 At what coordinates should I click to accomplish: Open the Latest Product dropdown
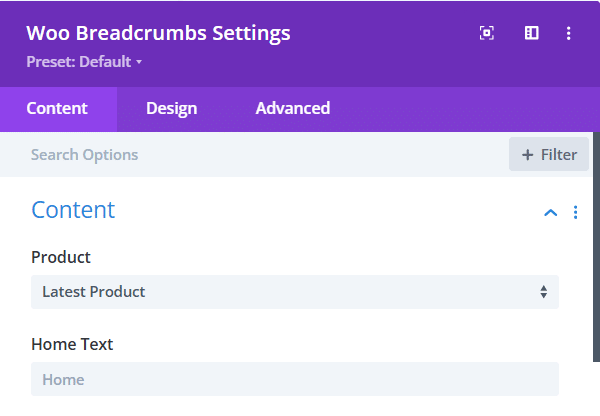coord(295,292)
